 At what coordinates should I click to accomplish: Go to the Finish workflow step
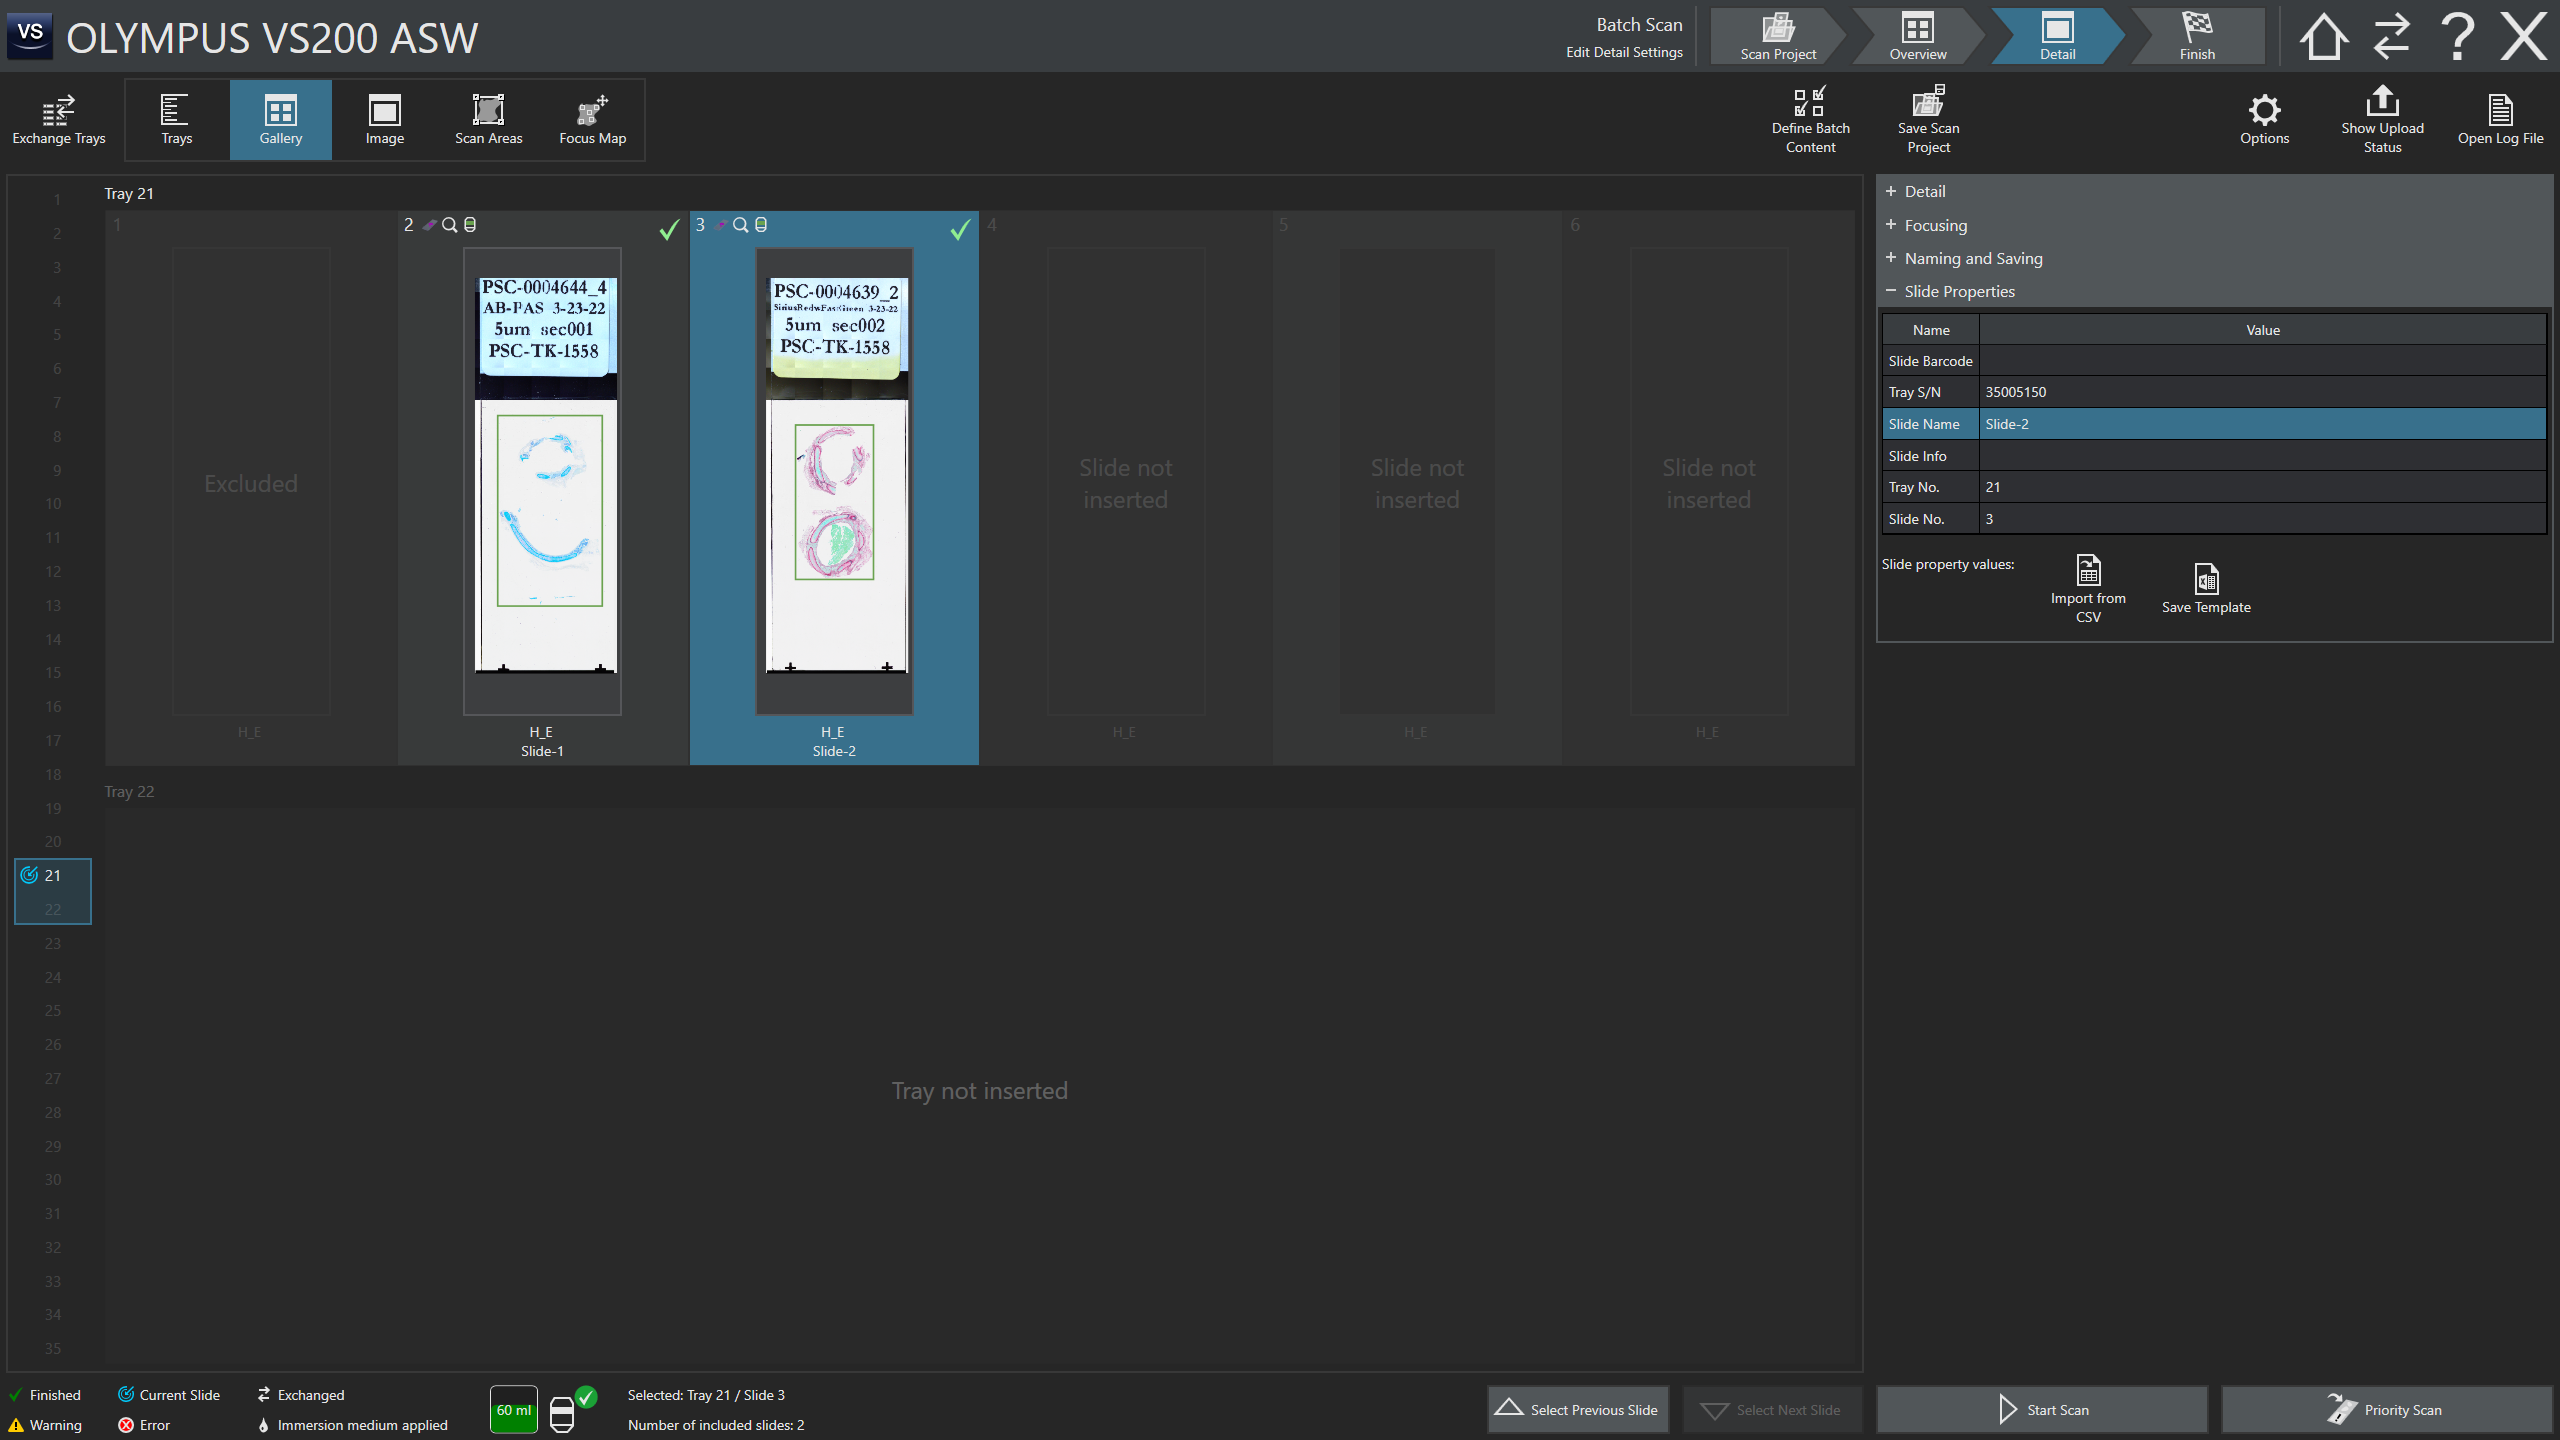(x=2196, y=36)
